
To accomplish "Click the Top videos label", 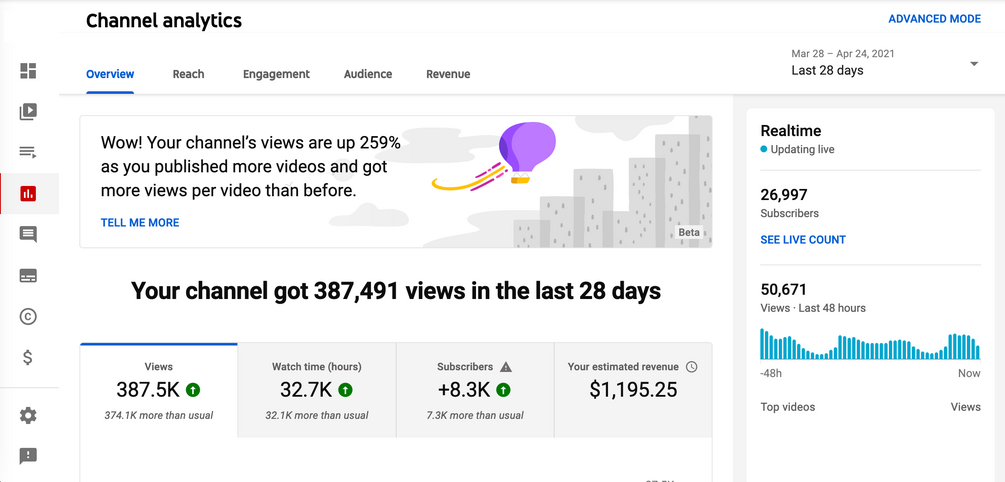I will [788, 407].
